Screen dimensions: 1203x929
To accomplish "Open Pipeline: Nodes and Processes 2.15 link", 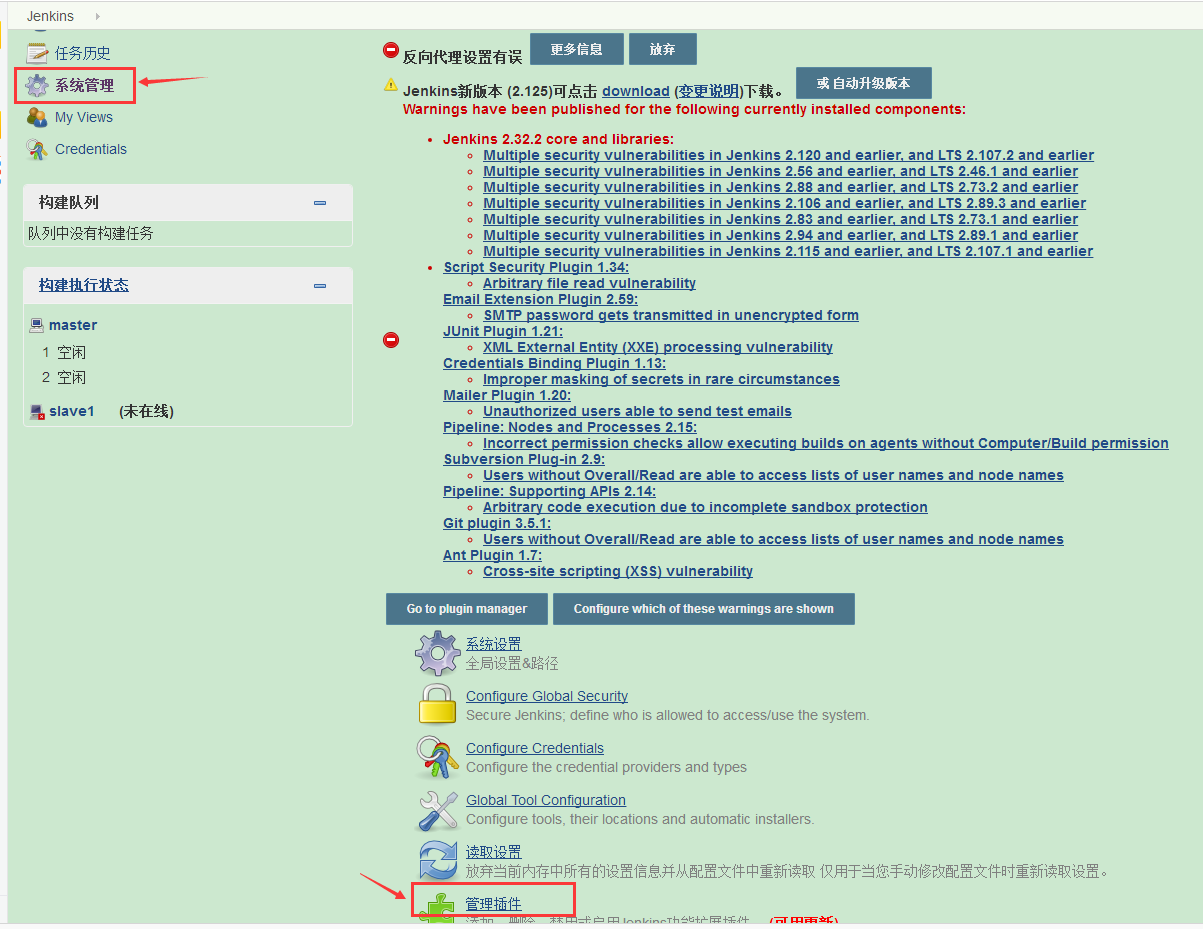I will [x=570, y=427].
